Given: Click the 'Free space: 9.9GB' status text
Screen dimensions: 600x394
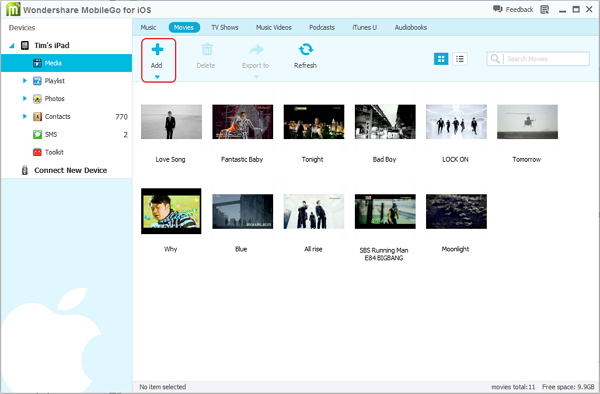Looking at the screenshot, I should pyautogui.click(x=568, y=387).
